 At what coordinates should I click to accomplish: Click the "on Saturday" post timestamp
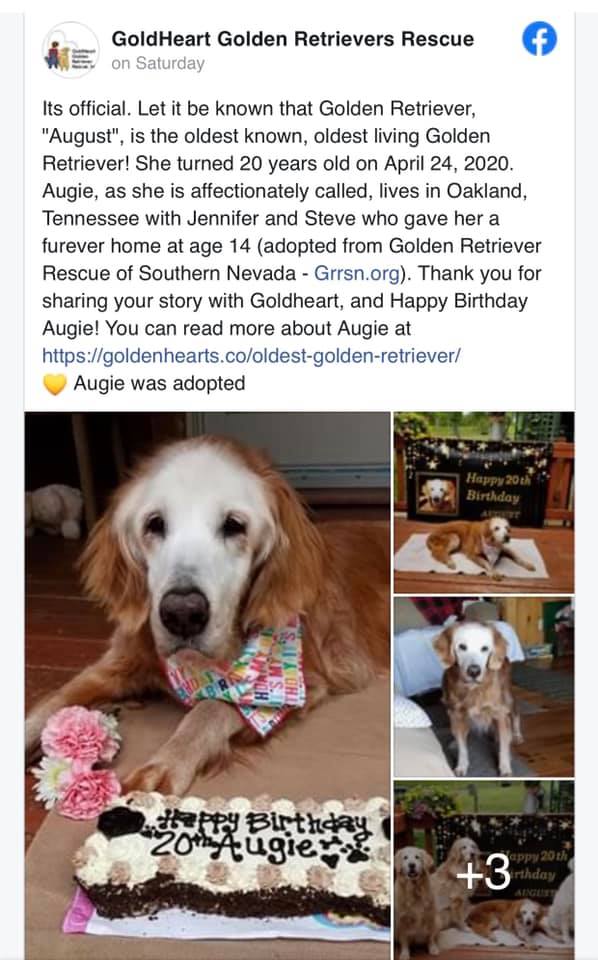[158, 64]
